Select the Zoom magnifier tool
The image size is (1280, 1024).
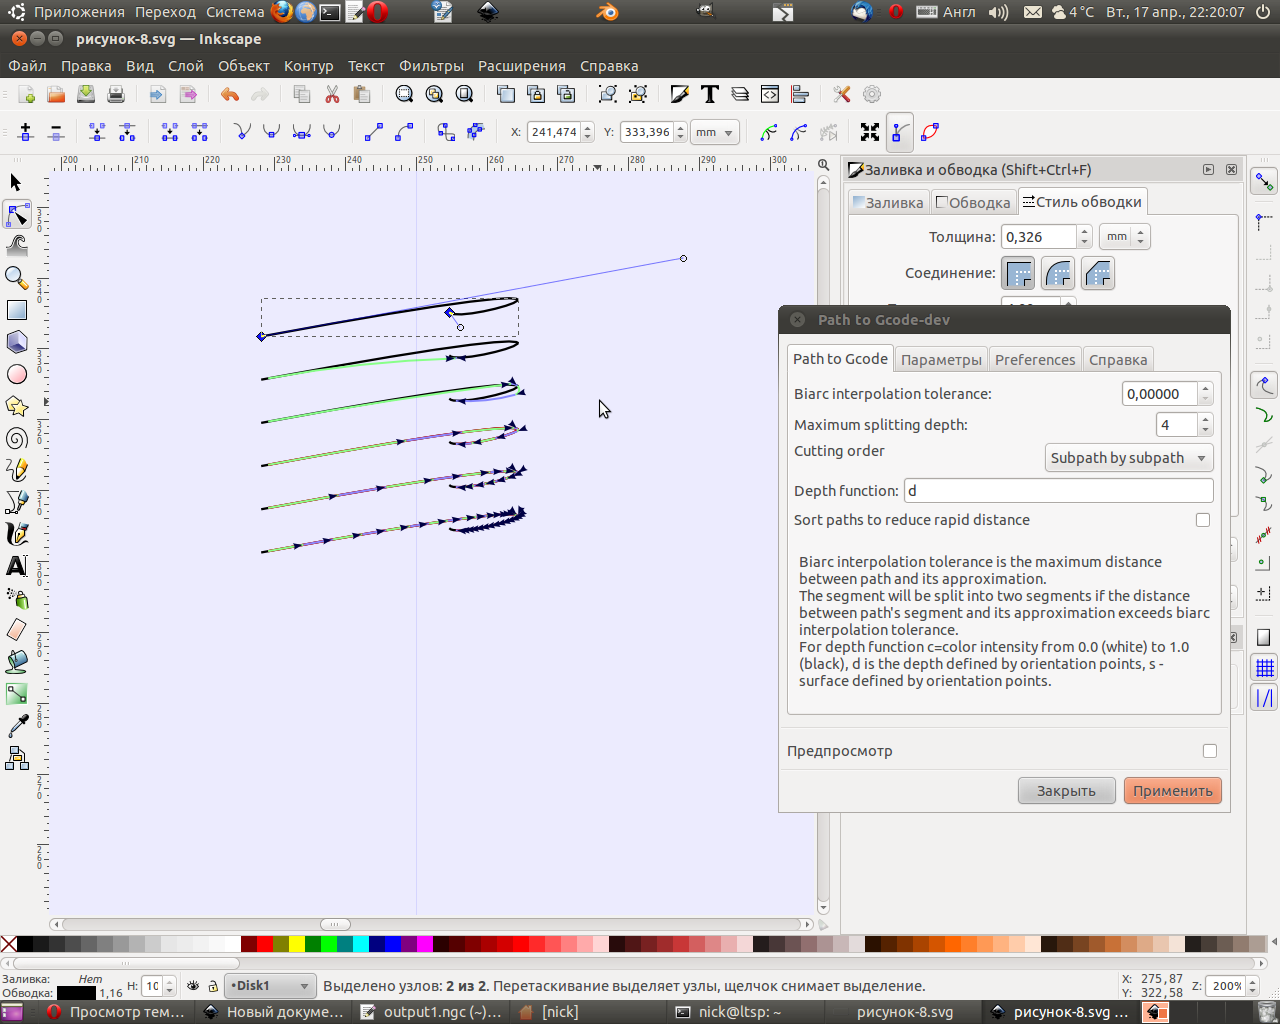(x=16, y=278)
